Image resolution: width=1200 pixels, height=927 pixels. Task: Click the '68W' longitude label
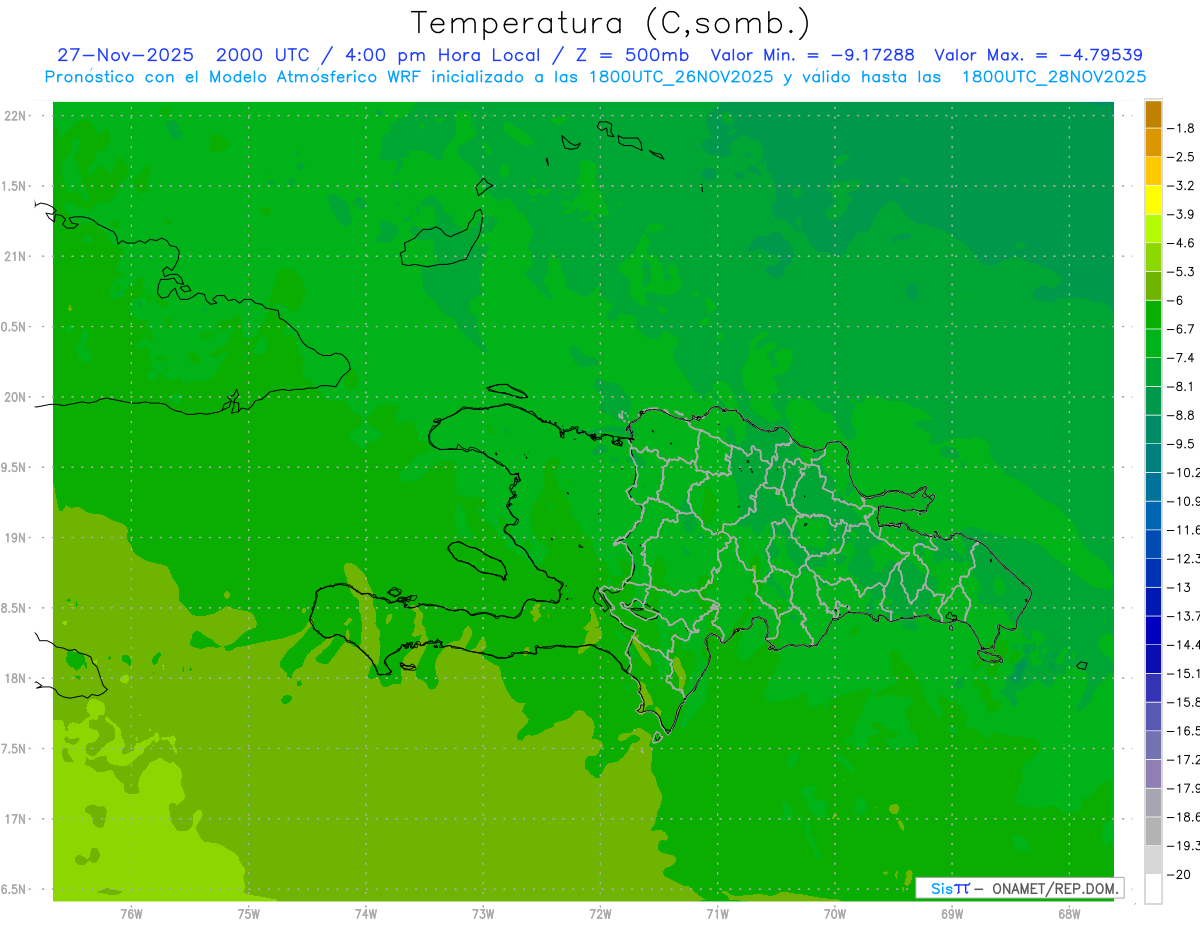pyautogui.click(x=1069, y=914)
